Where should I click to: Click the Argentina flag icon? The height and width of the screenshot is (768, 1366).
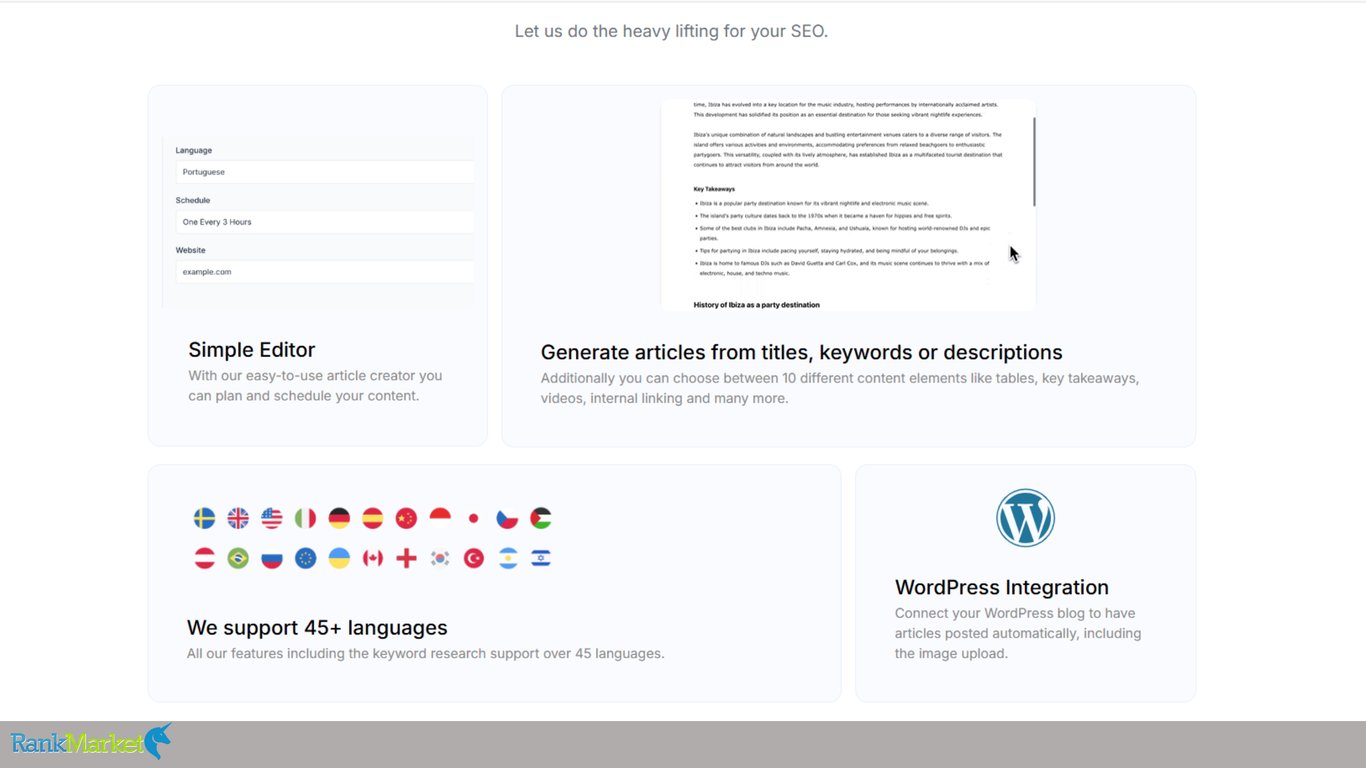[x=507, y=558]
